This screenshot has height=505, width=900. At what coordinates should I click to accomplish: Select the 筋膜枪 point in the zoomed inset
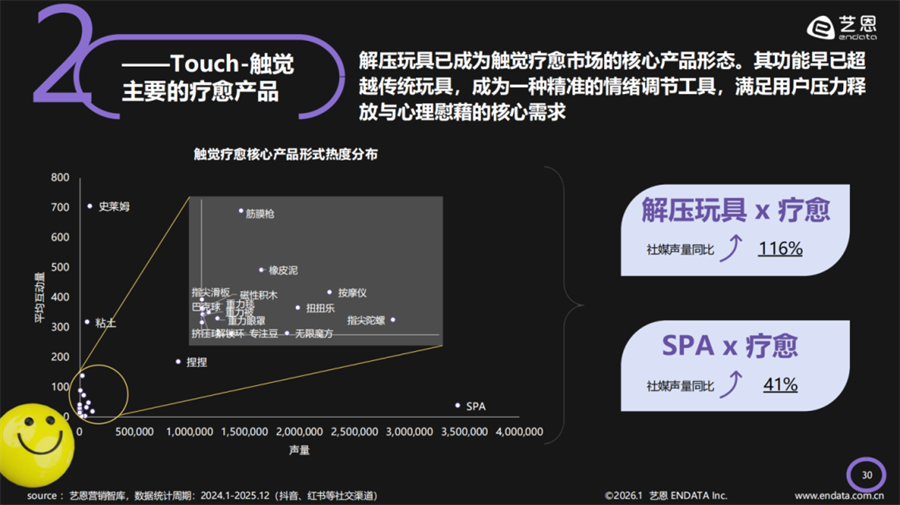click(x=241, y=211)
